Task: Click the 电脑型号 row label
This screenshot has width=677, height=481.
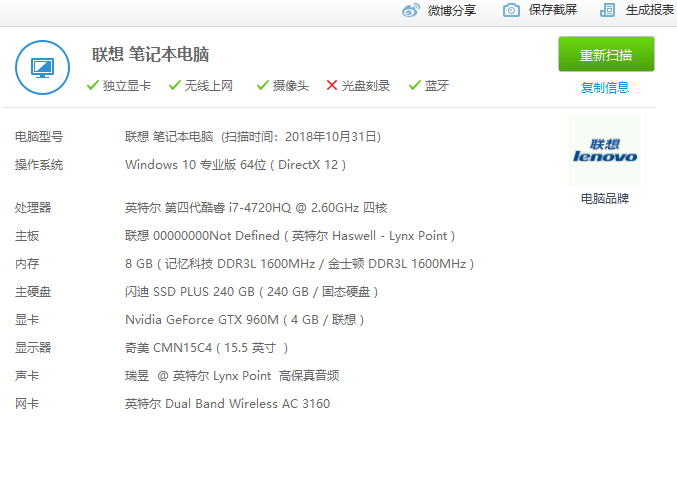Action: [39, 137]
